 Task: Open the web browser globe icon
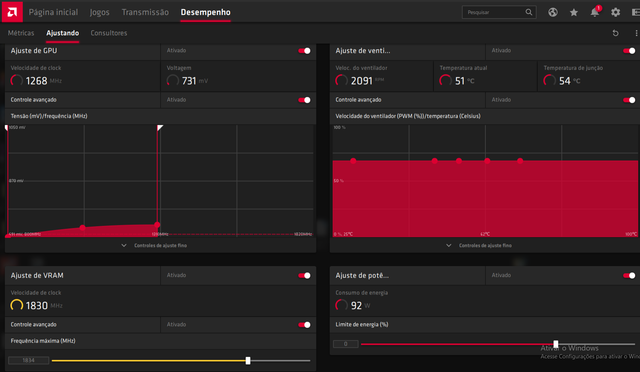point(553,12)
